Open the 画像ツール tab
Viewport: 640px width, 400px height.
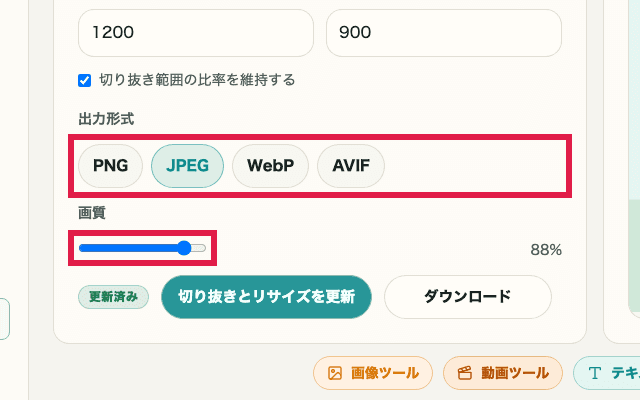coord(373,373)
